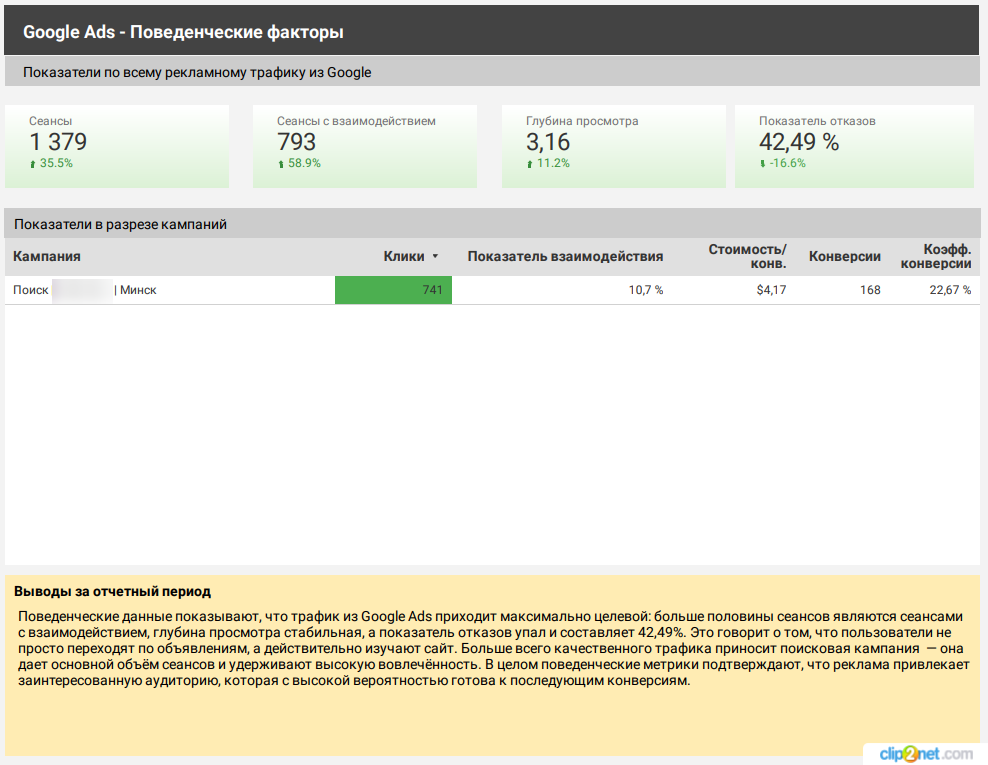Click the Коэфф. конверсии column header
Viewport: 988px width, 765px height.
coord(936,256)
